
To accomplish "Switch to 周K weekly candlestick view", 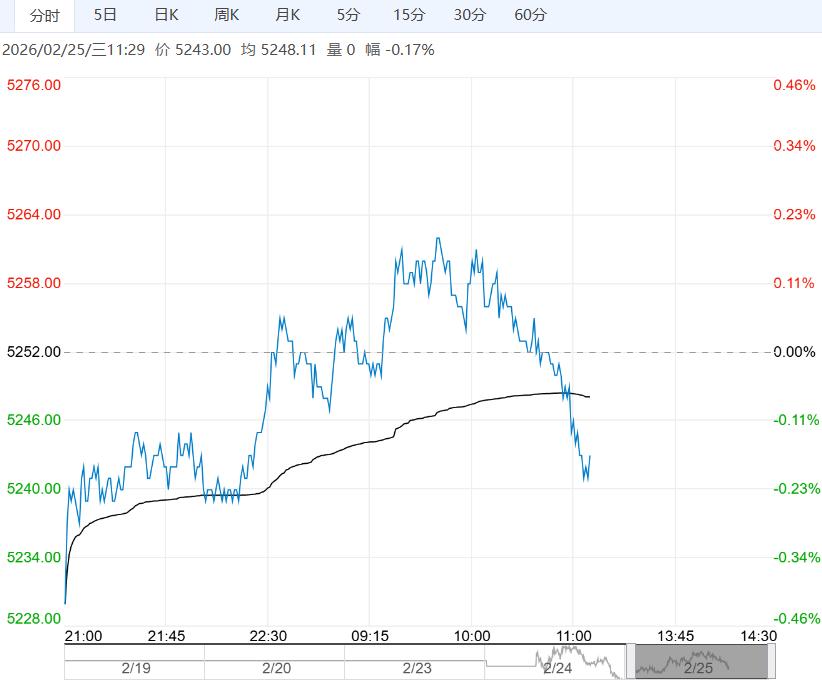I will coord(227,15).
